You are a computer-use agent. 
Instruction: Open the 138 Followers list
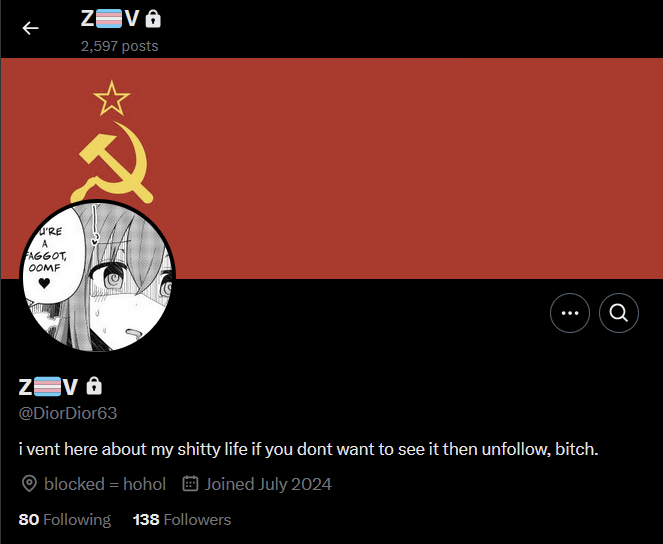click(x=182, y=519)
